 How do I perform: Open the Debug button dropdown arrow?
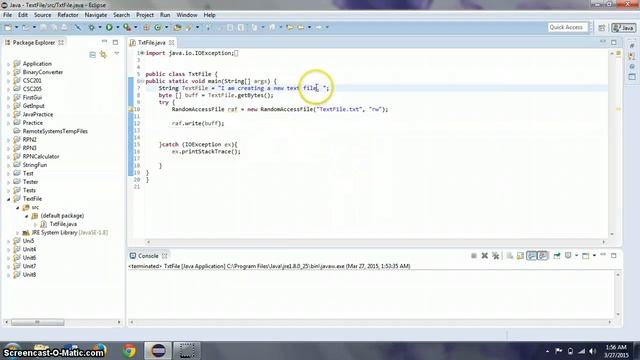point(100,27)
